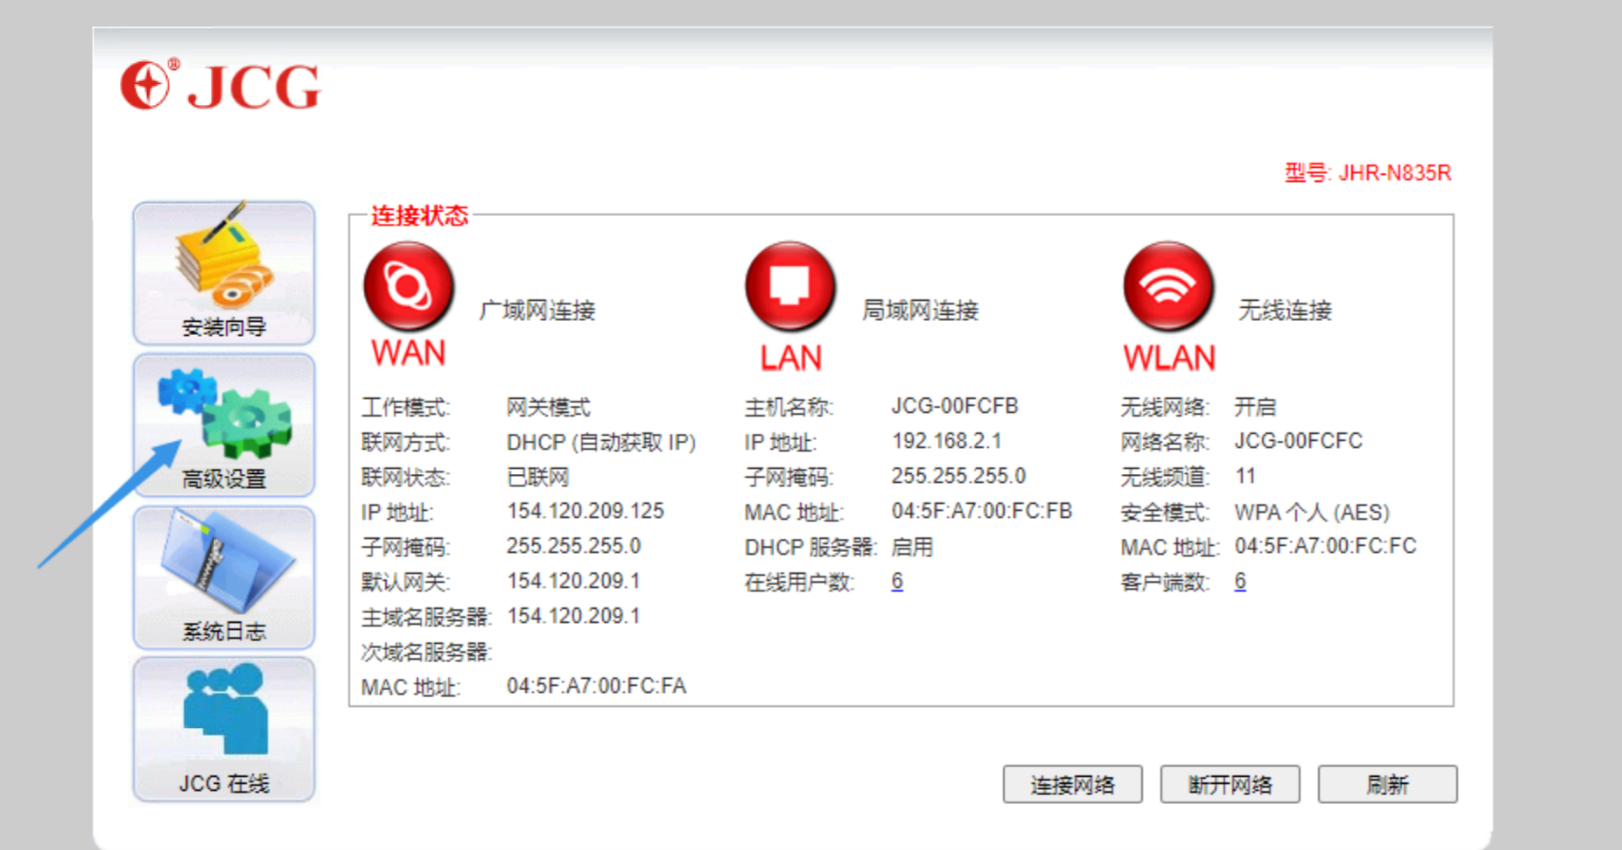1622x850 pixels.
Task: Open the 在线用户数 count link 6
Action: (x=897, y=582)
